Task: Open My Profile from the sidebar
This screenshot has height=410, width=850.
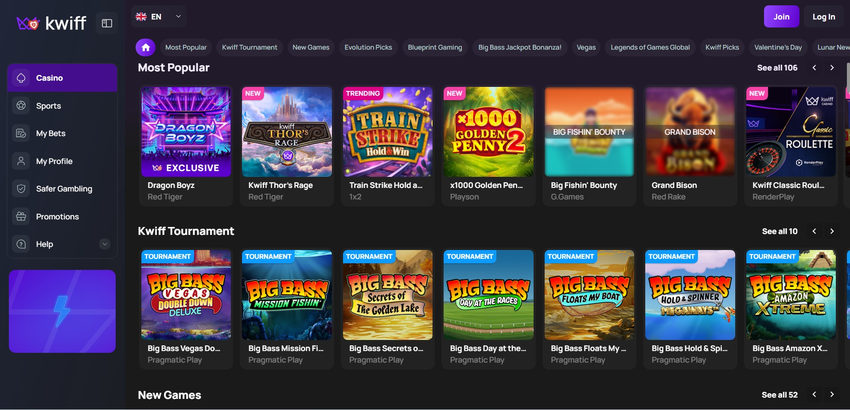Action: coord(54,161)
